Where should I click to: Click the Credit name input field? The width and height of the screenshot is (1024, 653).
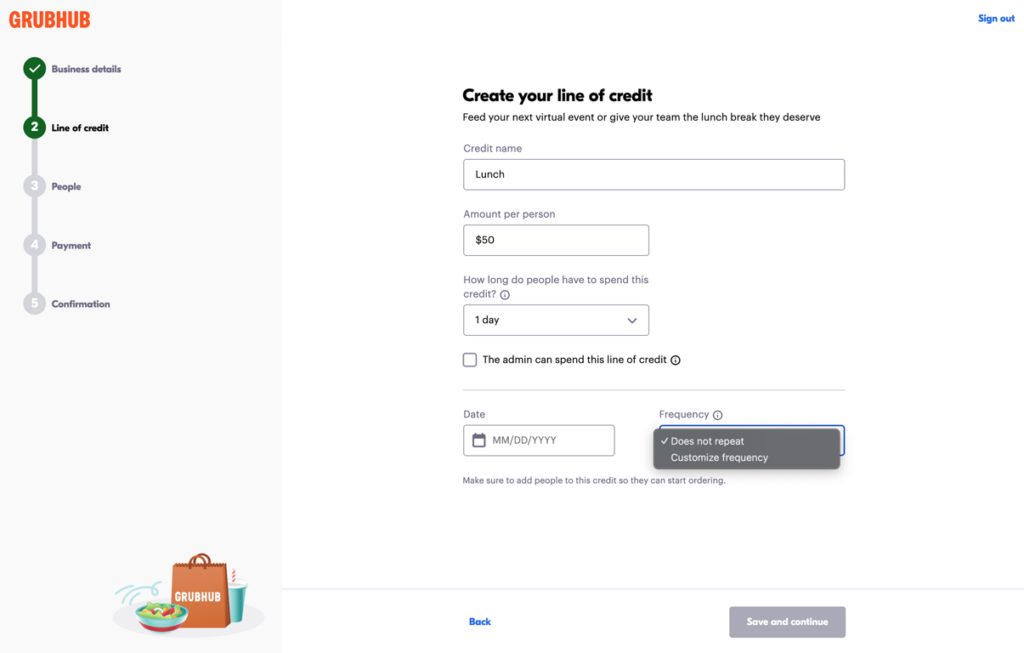point(654,174)
